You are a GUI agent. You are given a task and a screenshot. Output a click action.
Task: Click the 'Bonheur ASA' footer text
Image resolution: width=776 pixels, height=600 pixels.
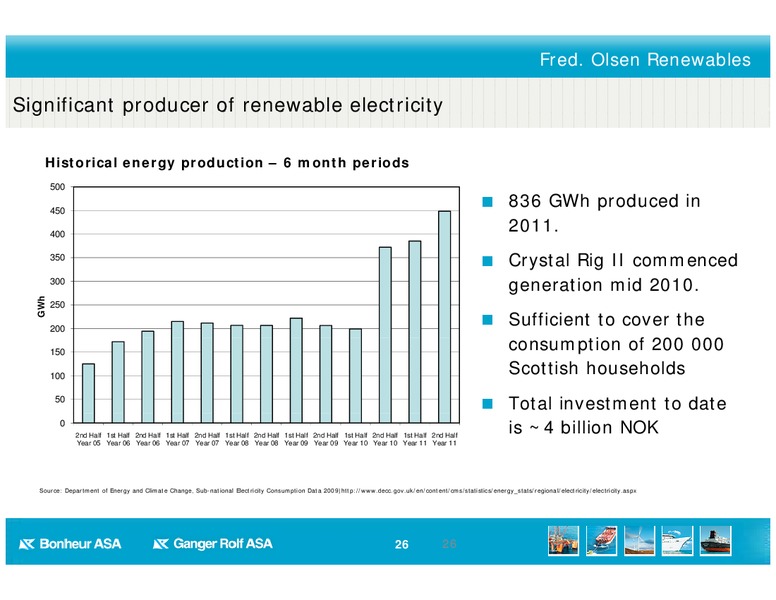tap(80, 544)
